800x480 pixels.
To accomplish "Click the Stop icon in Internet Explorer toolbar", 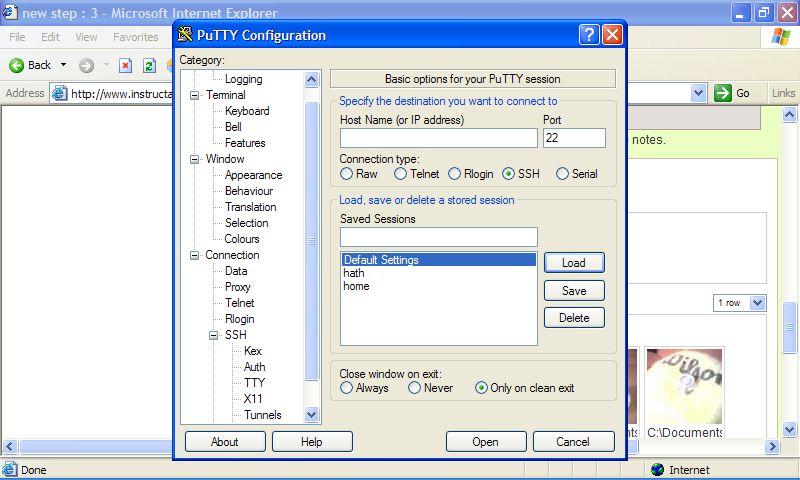I will click(x=125, y=65).
